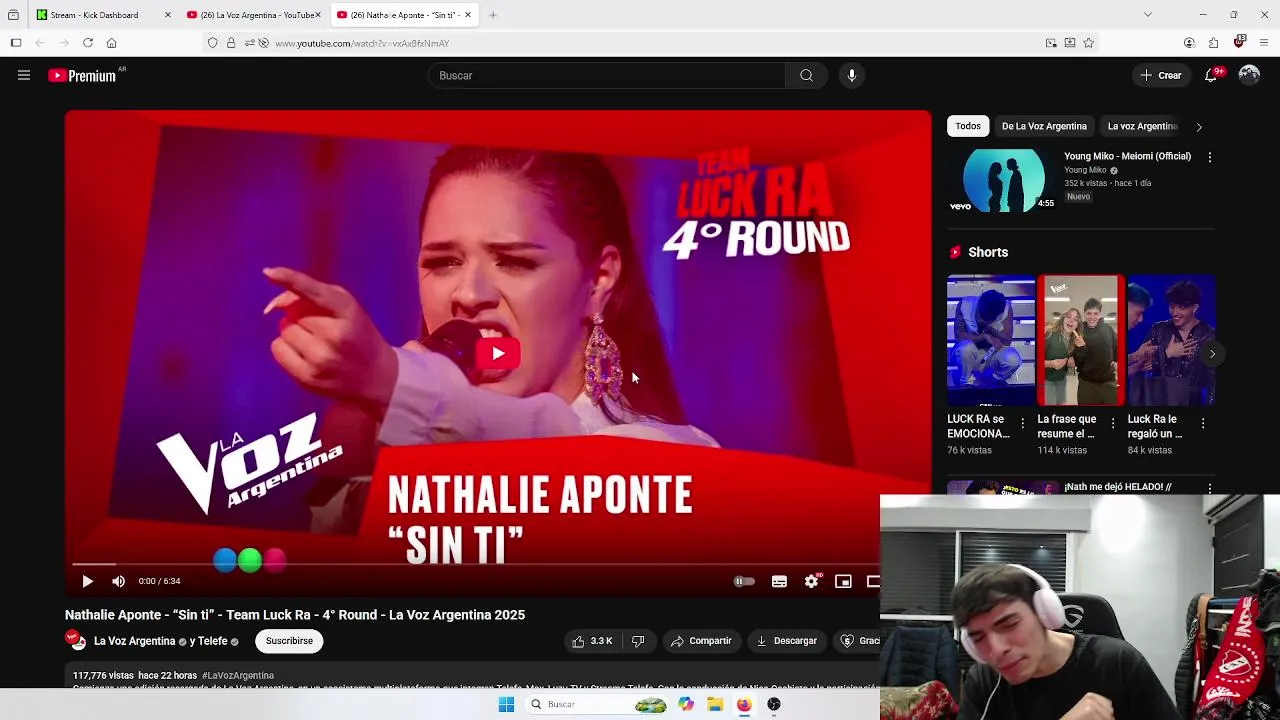Open the #LaVozArgentina hashtag link
Image resolution: width=1280 pixels, height=720 pixels.
coord(238,676)
